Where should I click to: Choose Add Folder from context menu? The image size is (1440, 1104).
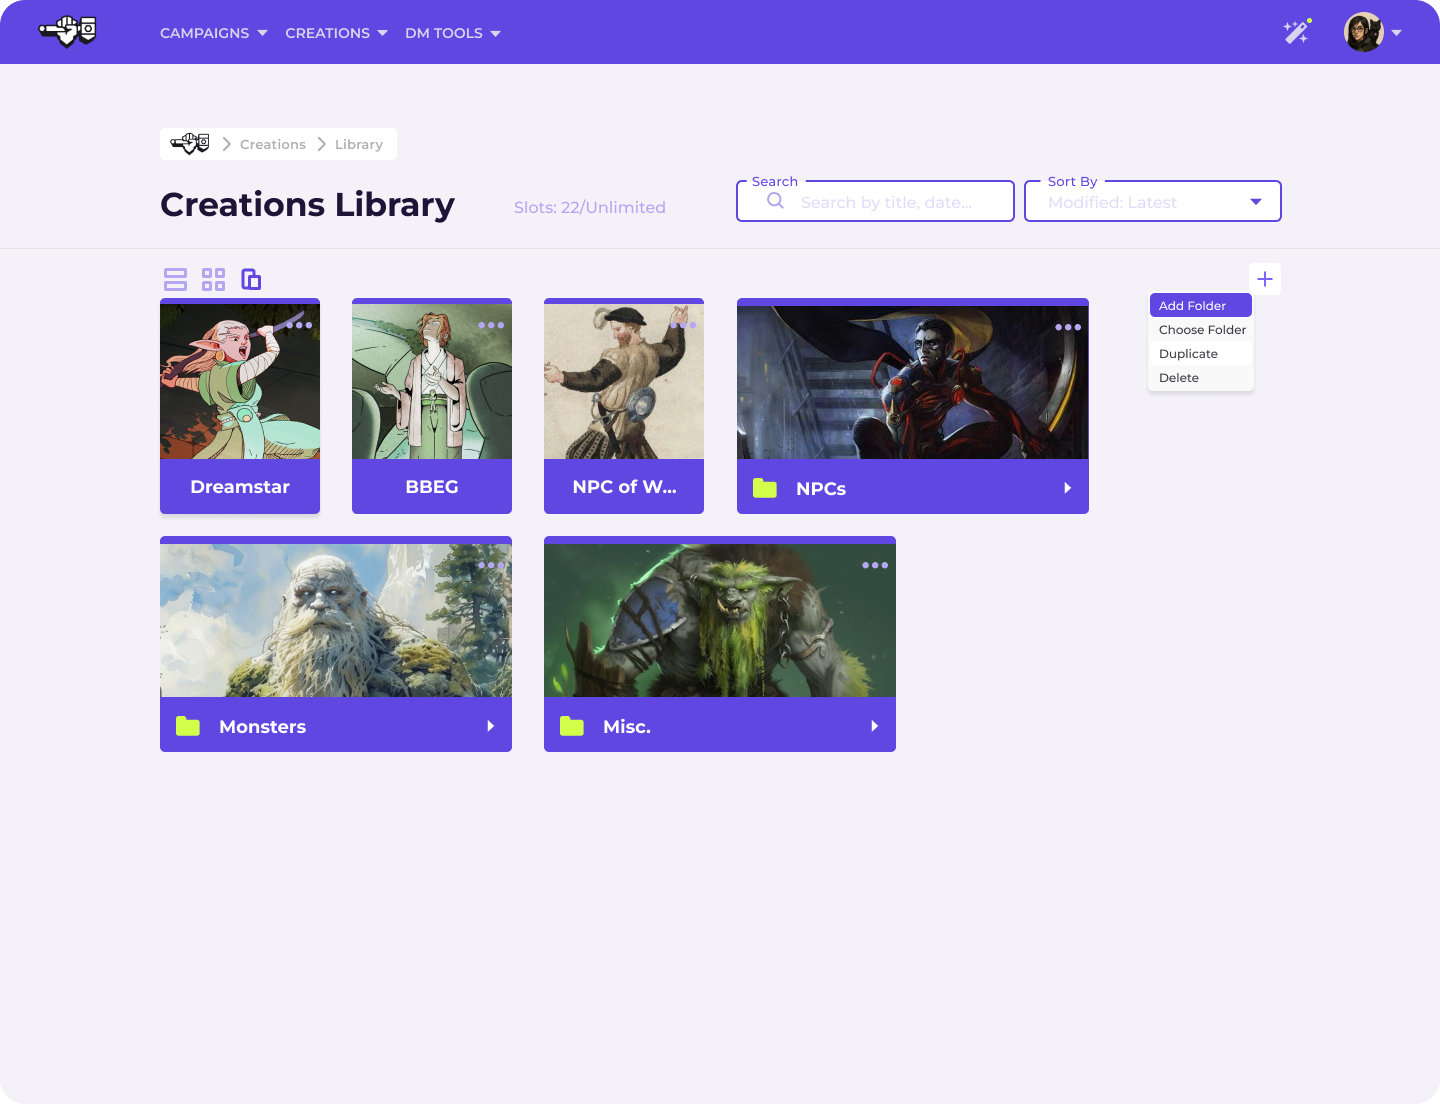tap(1200, 306)
